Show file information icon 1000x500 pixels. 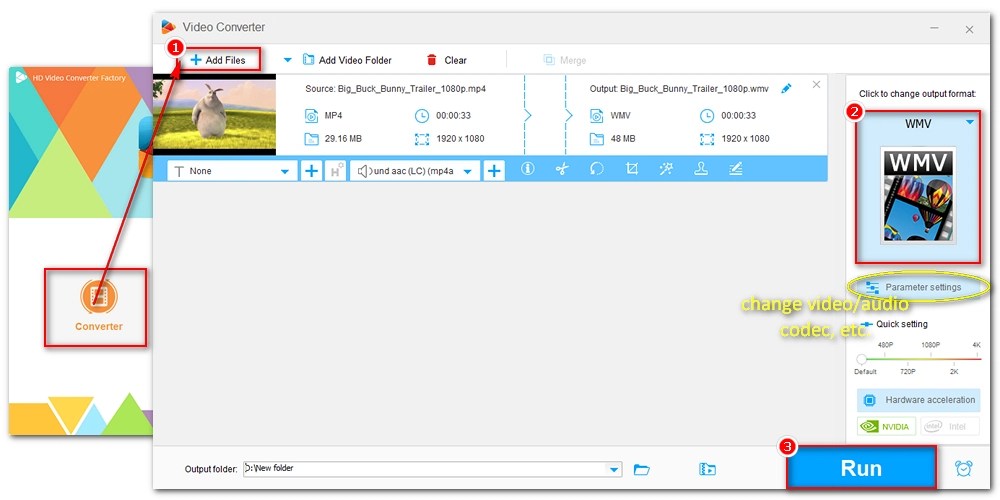(527, 169)
